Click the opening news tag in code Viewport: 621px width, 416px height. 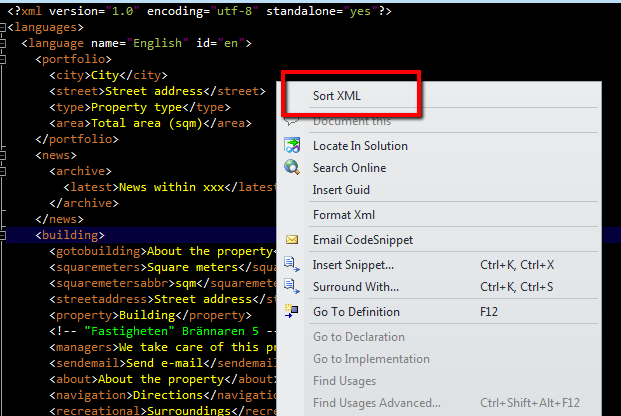pos(58,155)
